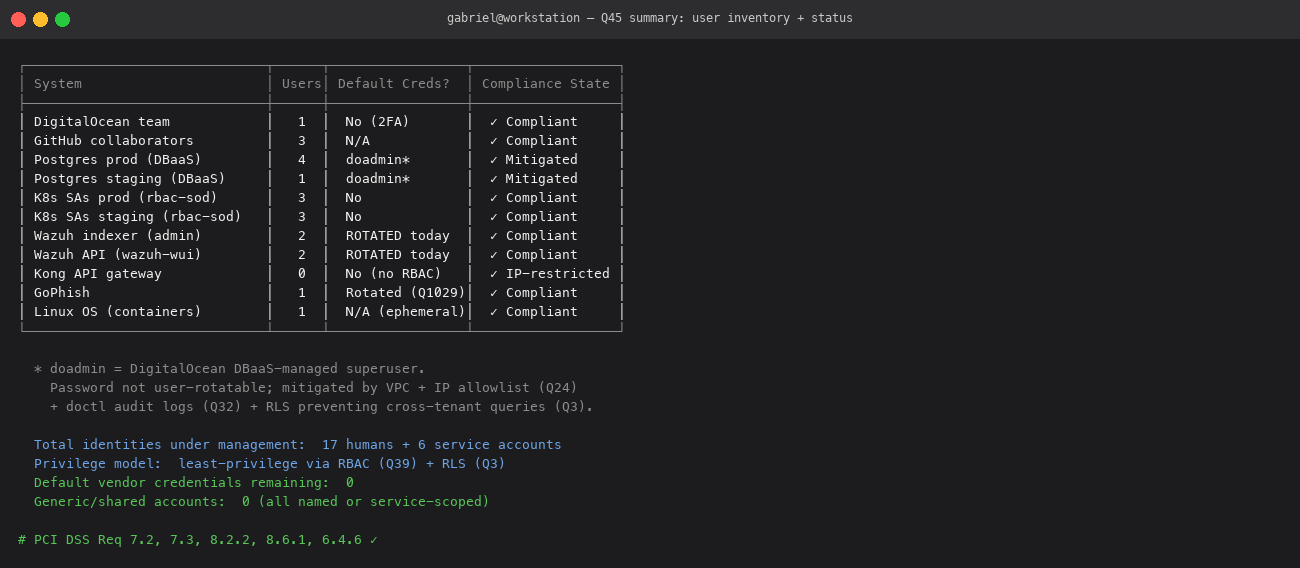
Task: Click the 'Generic/shared accounts' summary line
Action: point(262,502)
